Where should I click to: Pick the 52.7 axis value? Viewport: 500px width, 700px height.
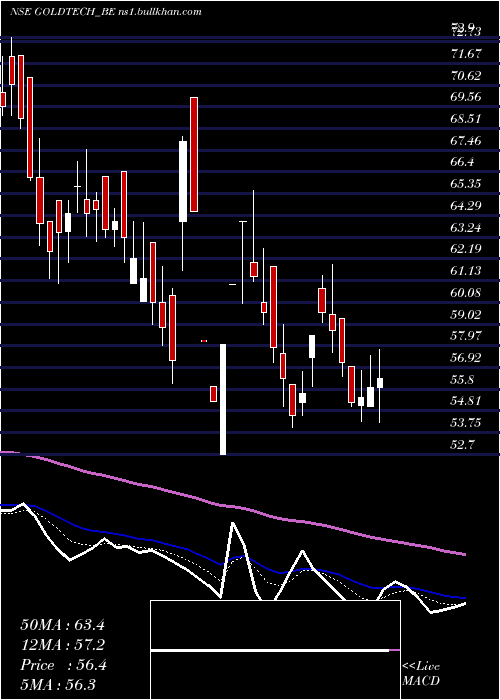pos(463,445)
